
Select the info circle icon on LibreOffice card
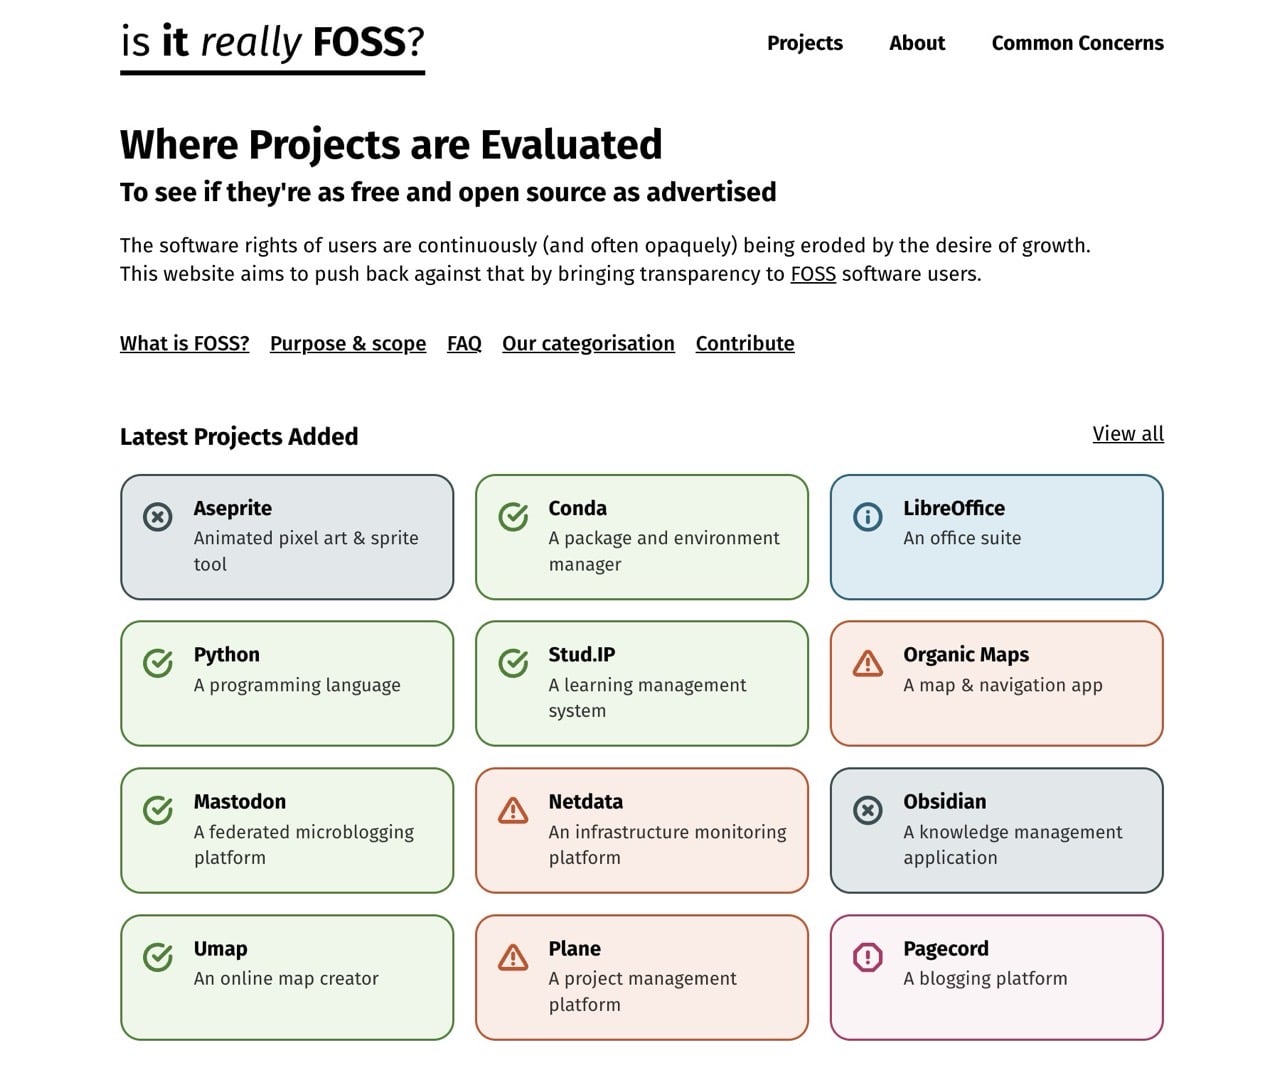[x=867, y=517]
